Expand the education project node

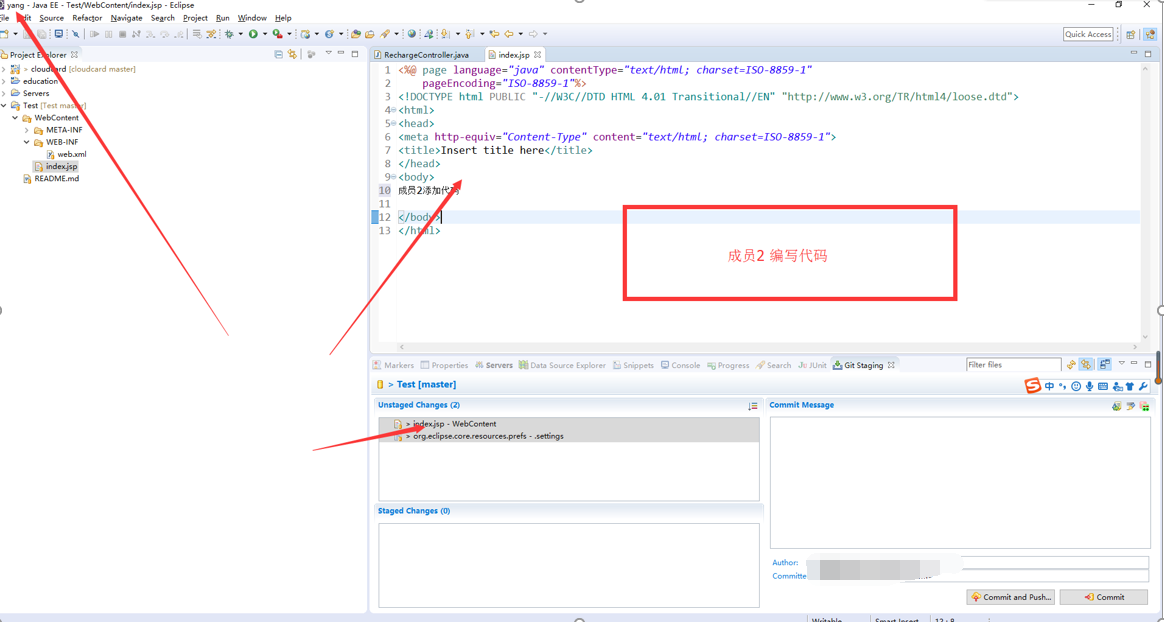[4, 81]
